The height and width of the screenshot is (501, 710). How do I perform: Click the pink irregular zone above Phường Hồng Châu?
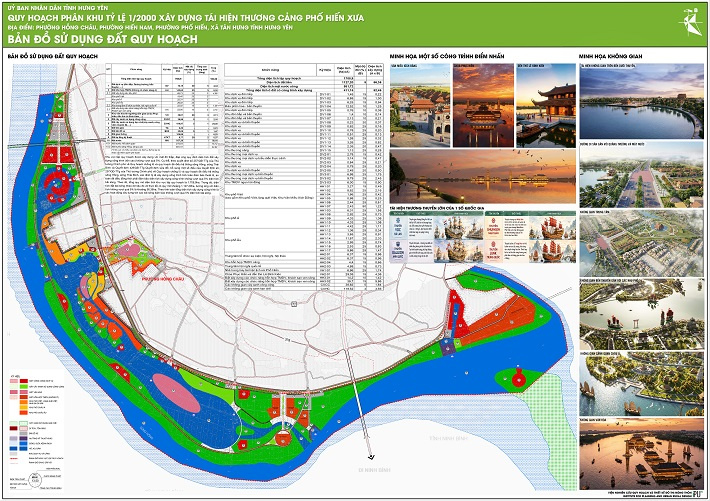click(x=131, y=252)
